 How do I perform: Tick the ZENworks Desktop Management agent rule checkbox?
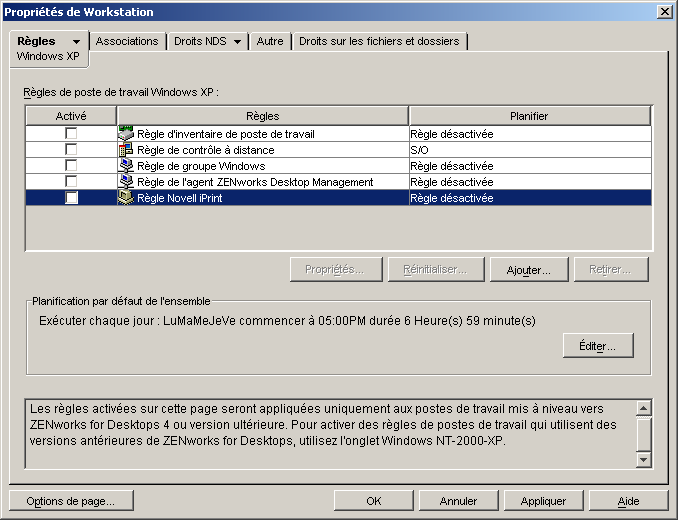[71, 182]
